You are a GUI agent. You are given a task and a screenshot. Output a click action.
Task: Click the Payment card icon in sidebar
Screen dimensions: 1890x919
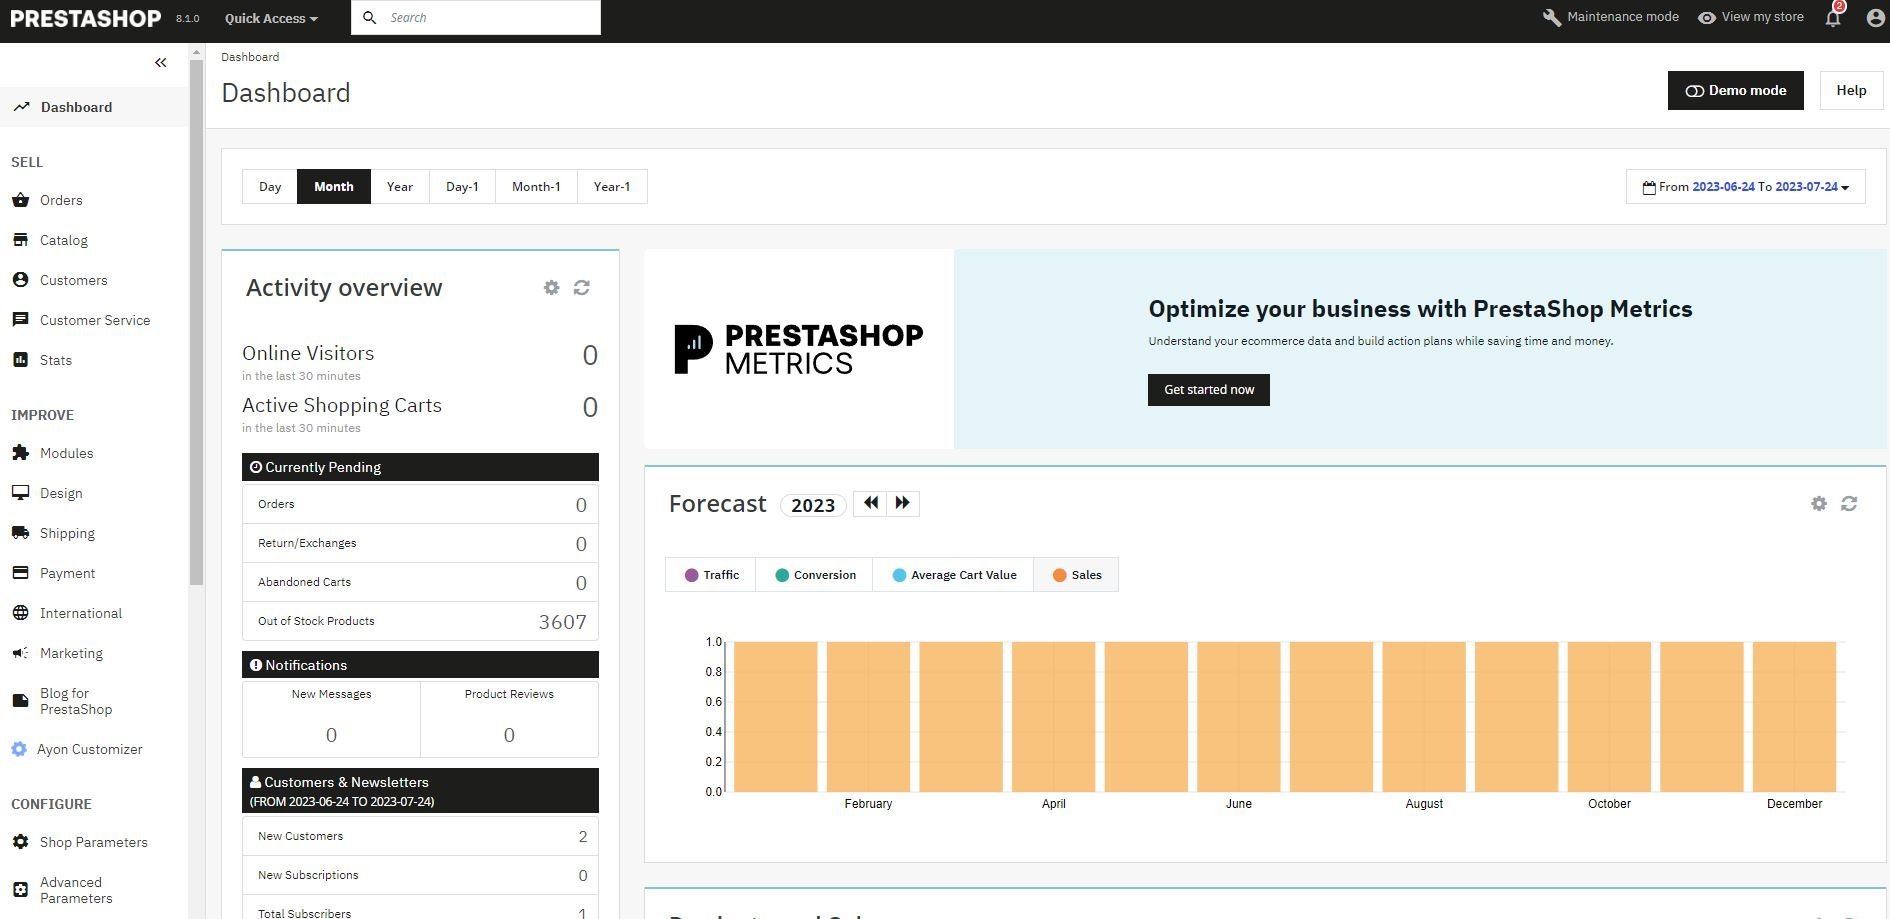[20, 573]
